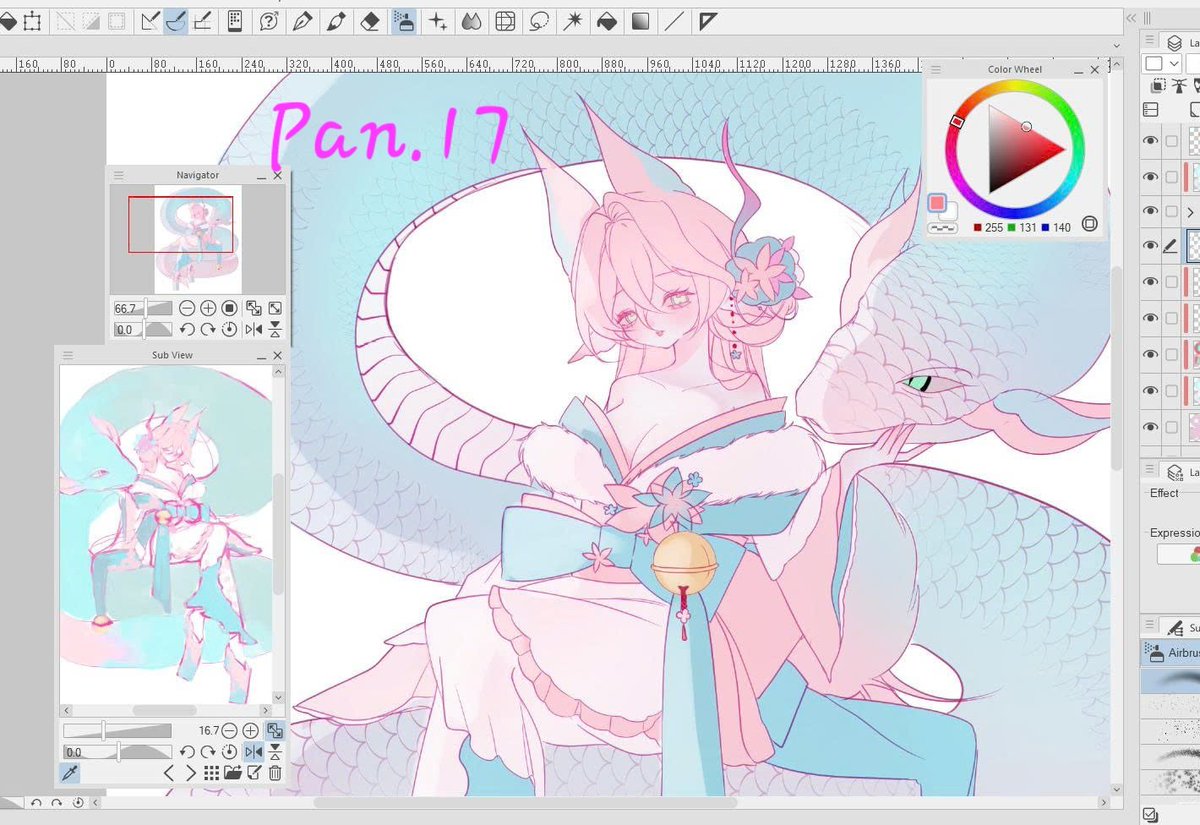Open the Layer palette menu
Viewport: 1200px width, 825px height.
pyautogui.click(x=1148, y=42)
